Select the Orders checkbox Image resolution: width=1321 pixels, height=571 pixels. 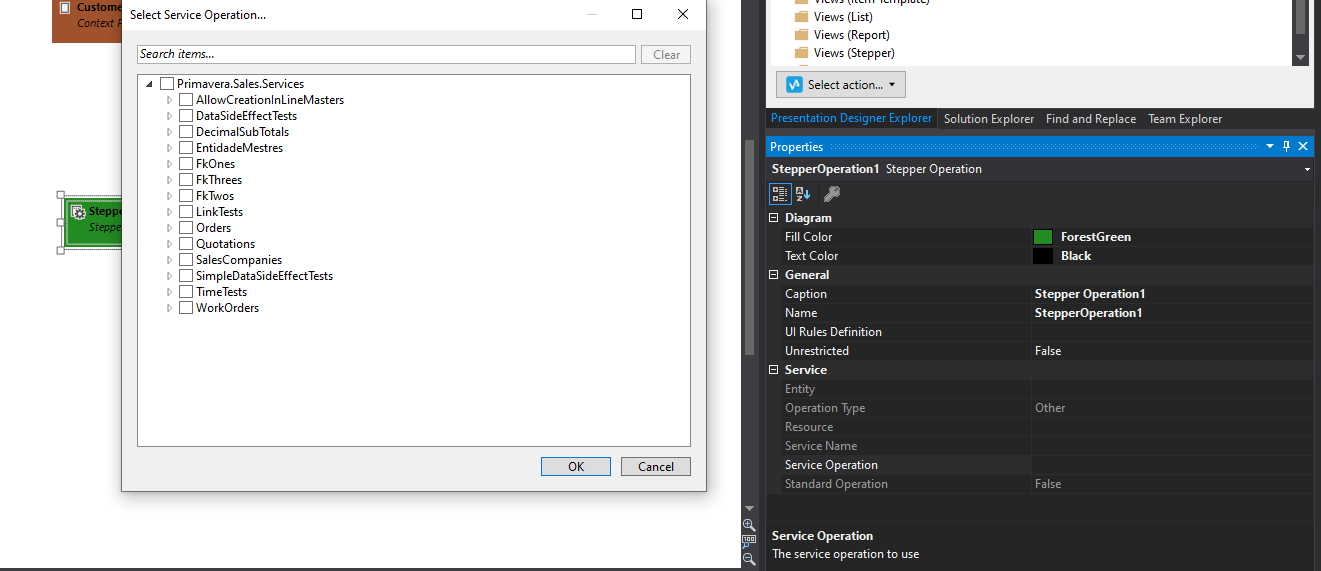point(186,228)
